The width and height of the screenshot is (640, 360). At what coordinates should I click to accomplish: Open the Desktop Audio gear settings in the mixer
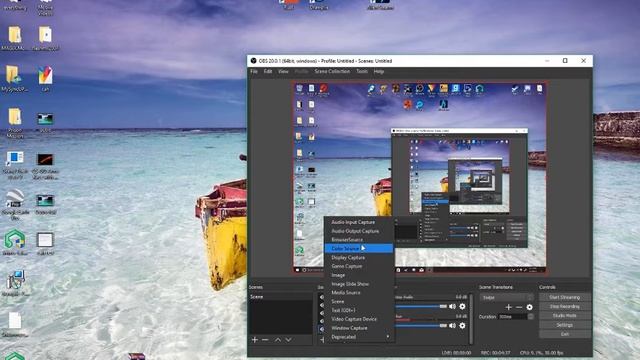point(462,307)
